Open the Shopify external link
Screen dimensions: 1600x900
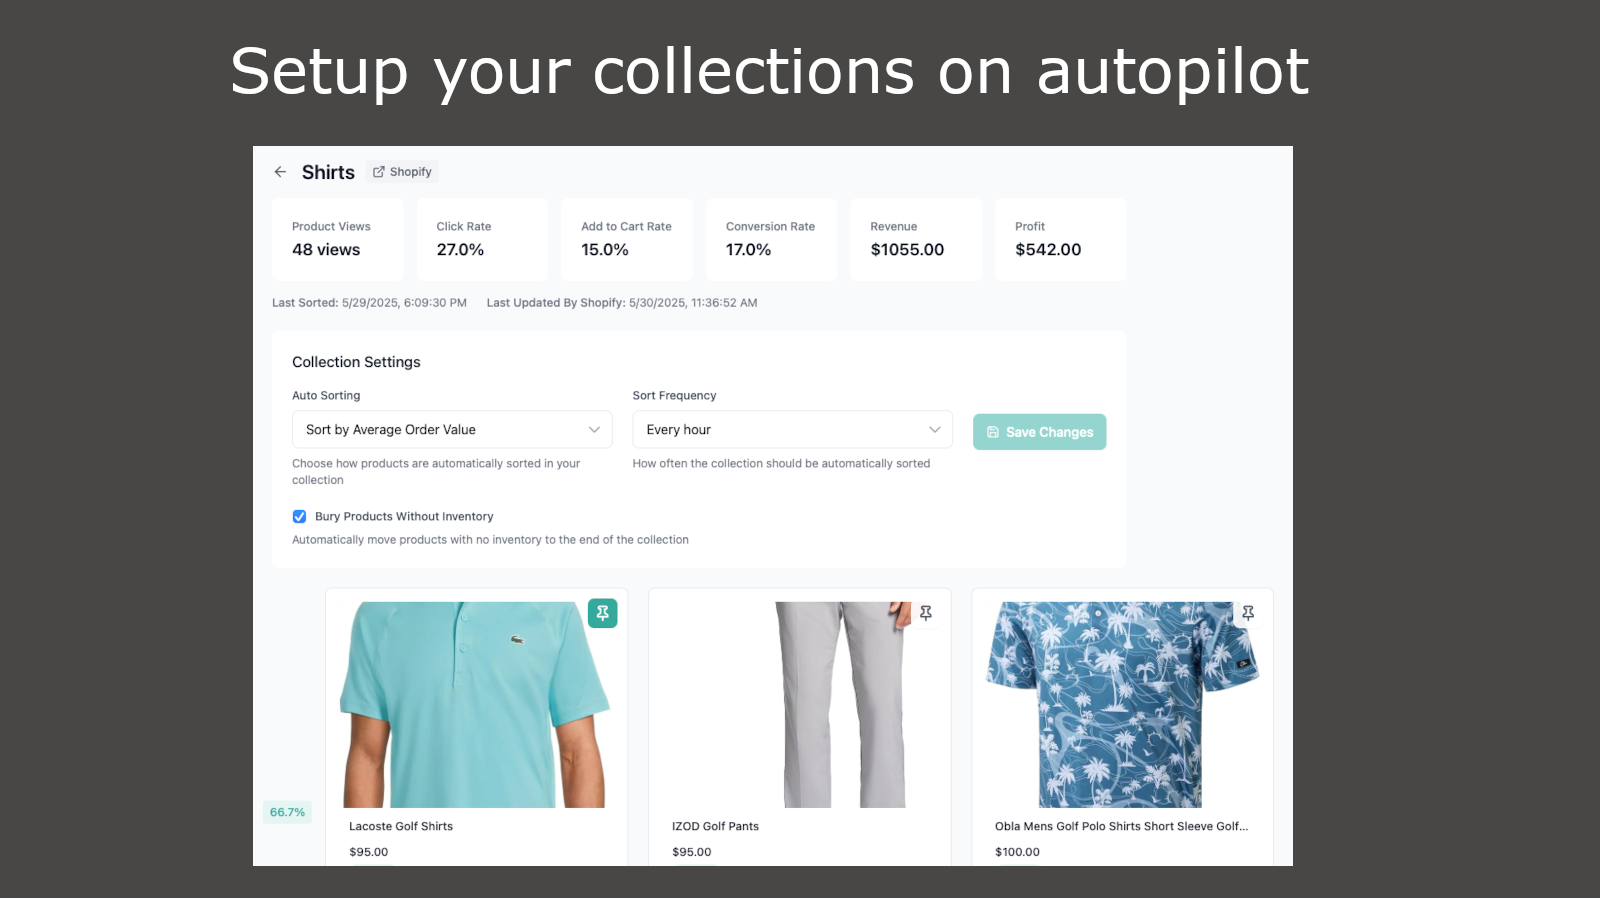point(402,172)
